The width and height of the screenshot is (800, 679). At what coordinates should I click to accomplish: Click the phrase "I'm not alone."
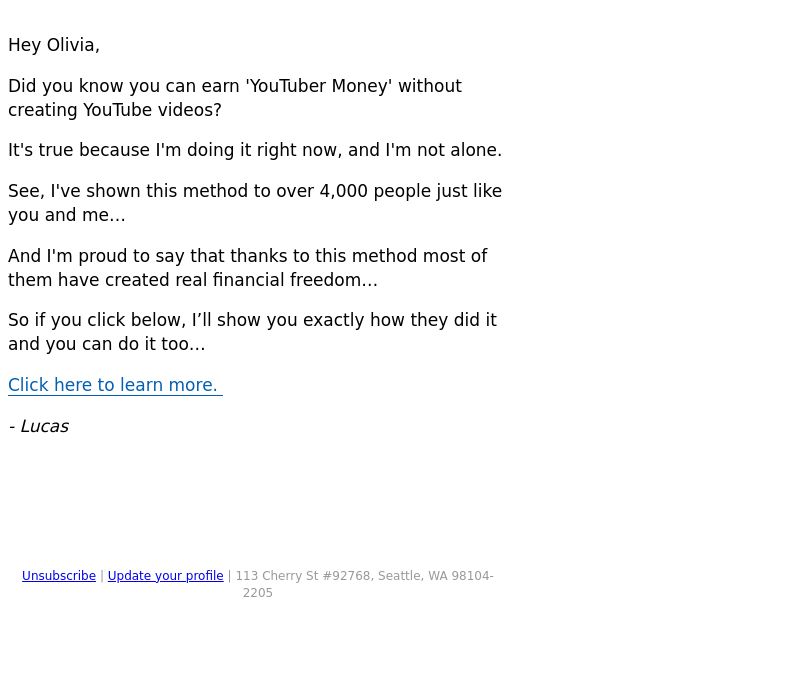[x=443, y=150]
